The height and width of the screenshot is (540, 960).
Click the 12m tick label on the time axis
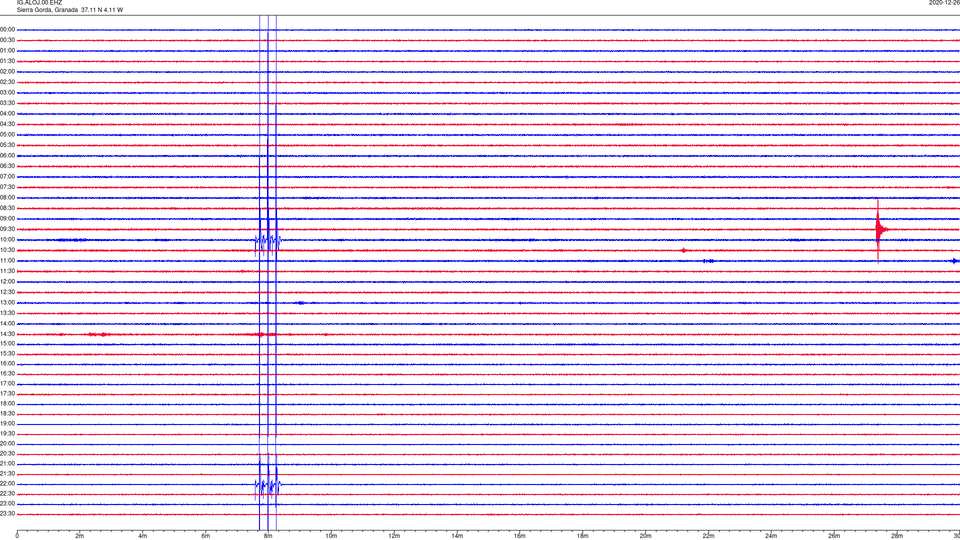[x=394, y=536]
